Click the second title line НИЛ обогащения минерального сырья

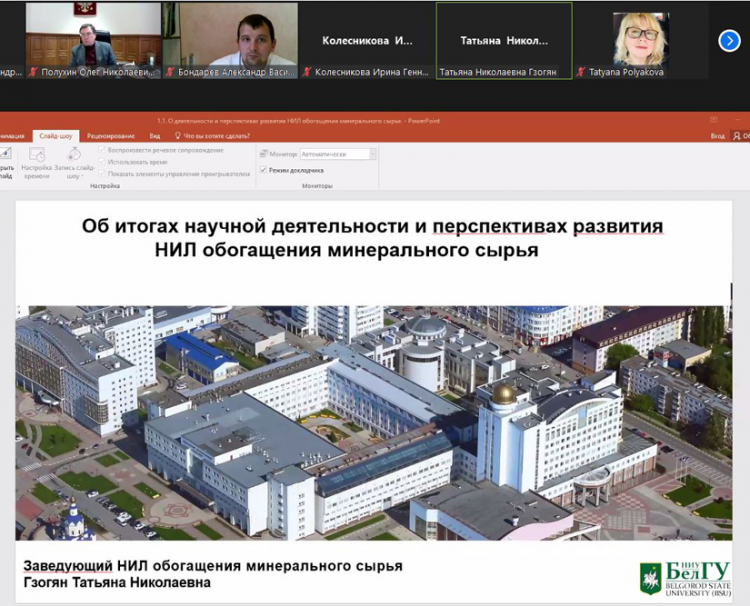346,250
